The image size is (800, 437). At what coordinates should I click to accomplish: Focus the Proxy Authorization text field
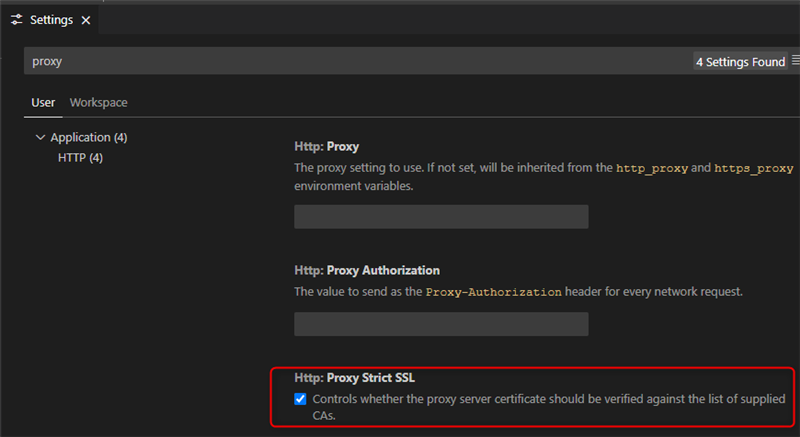click(441, 323)
